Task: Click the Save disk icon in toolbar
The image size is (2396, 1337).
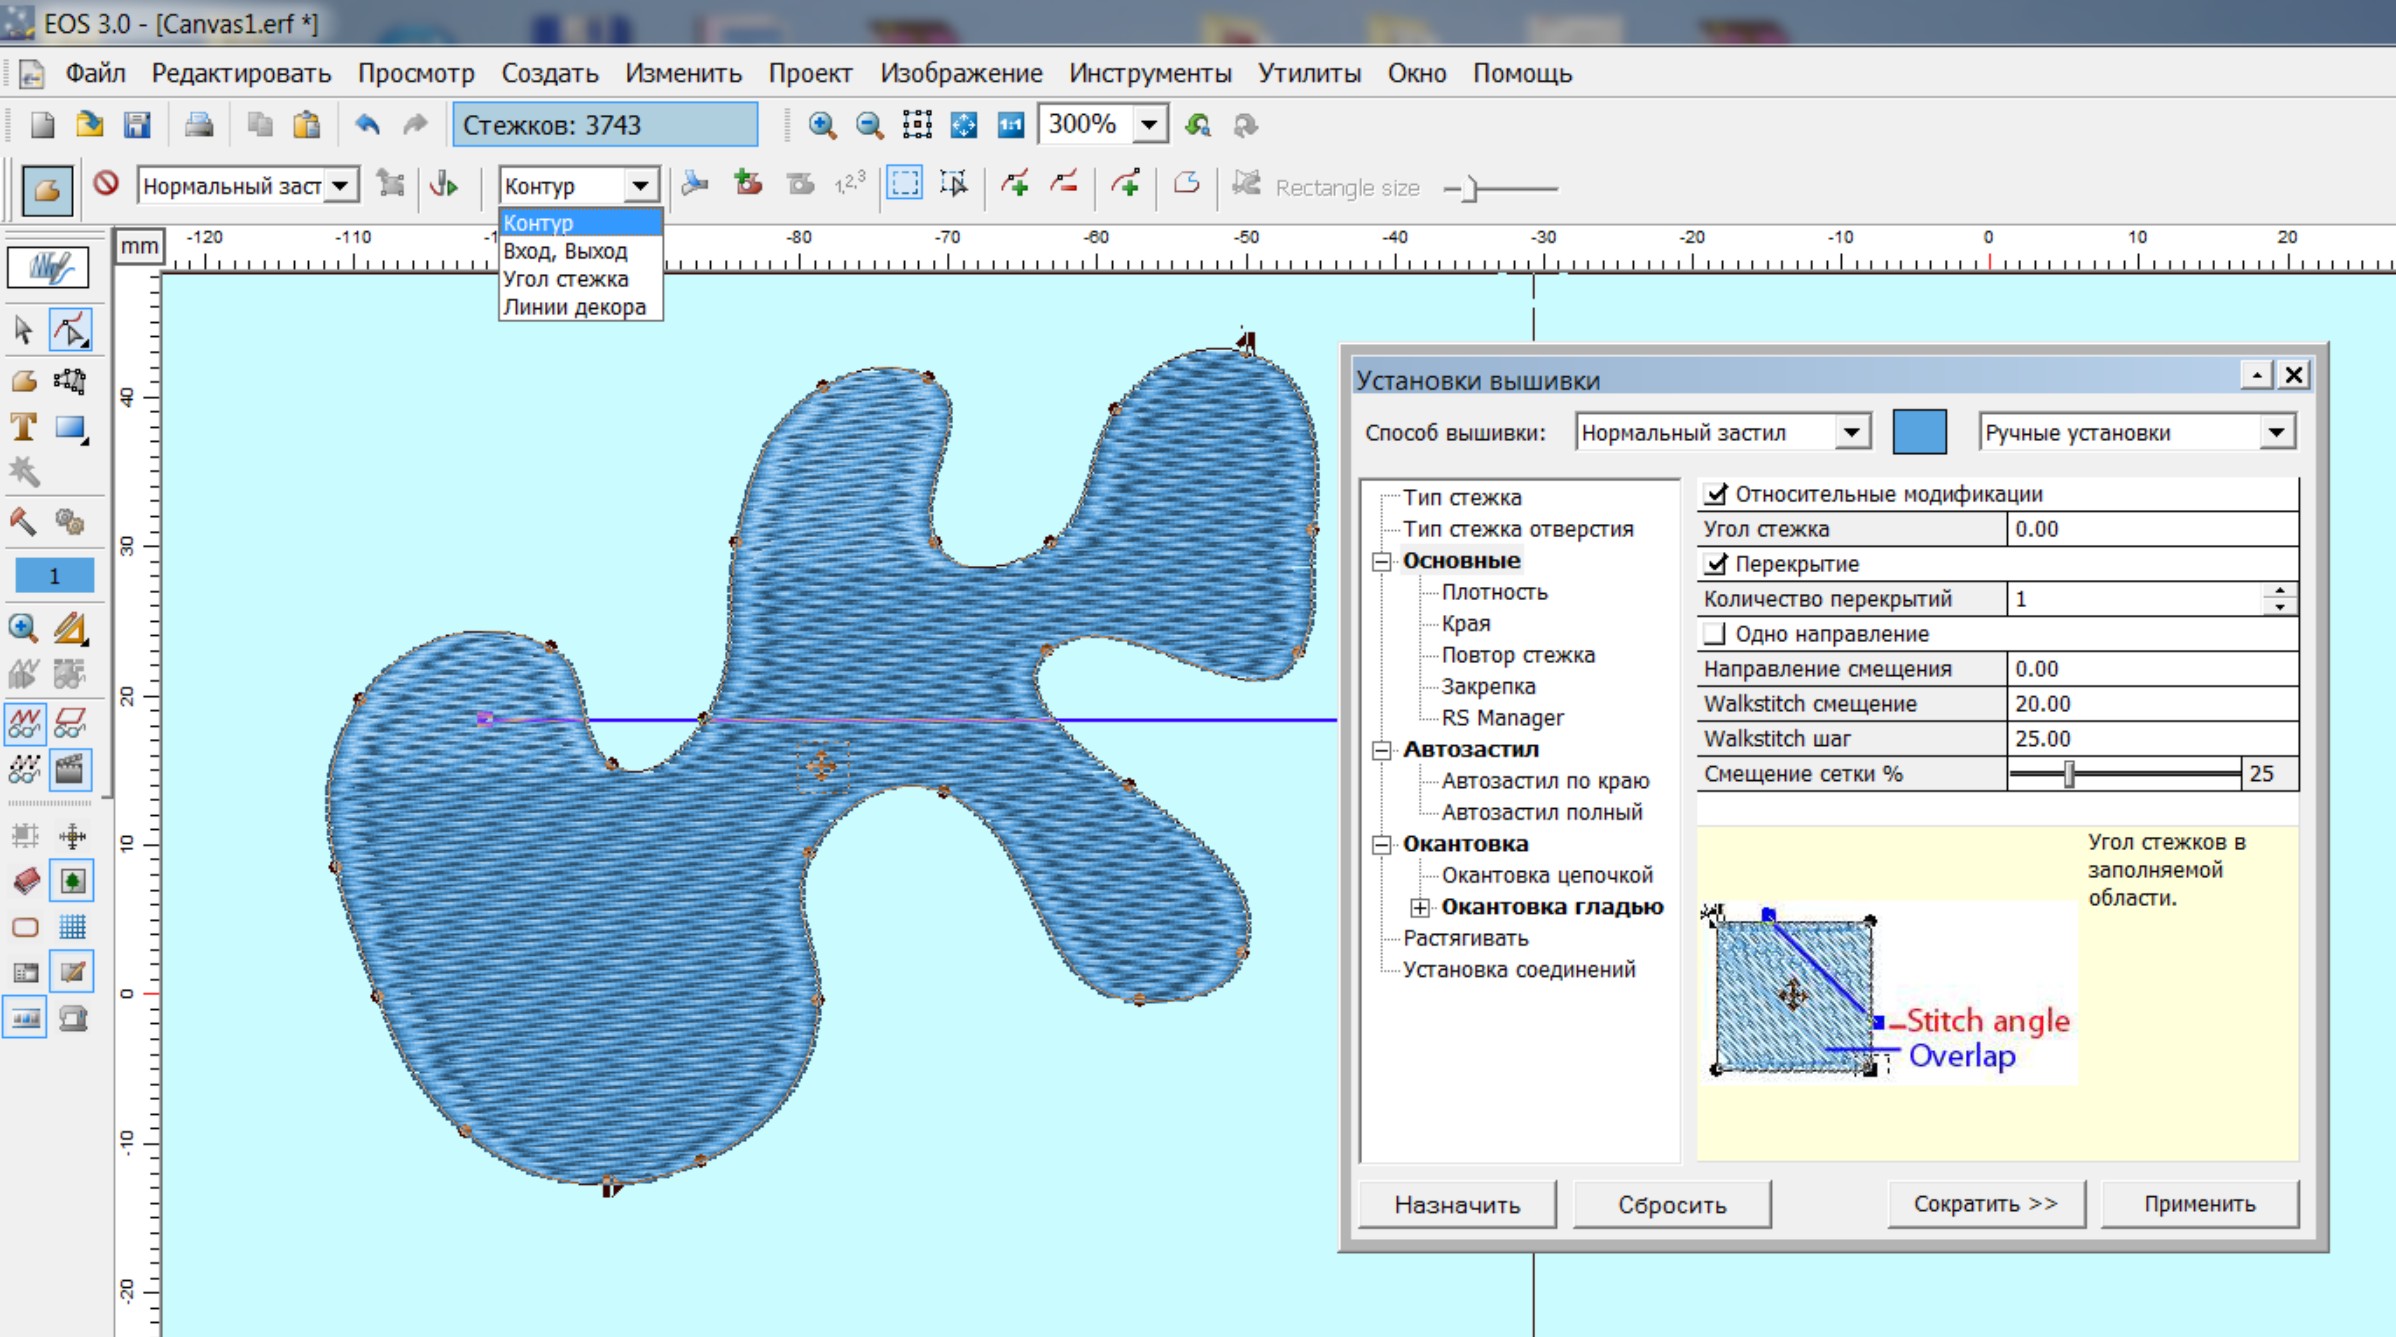Action: point(137,125)
